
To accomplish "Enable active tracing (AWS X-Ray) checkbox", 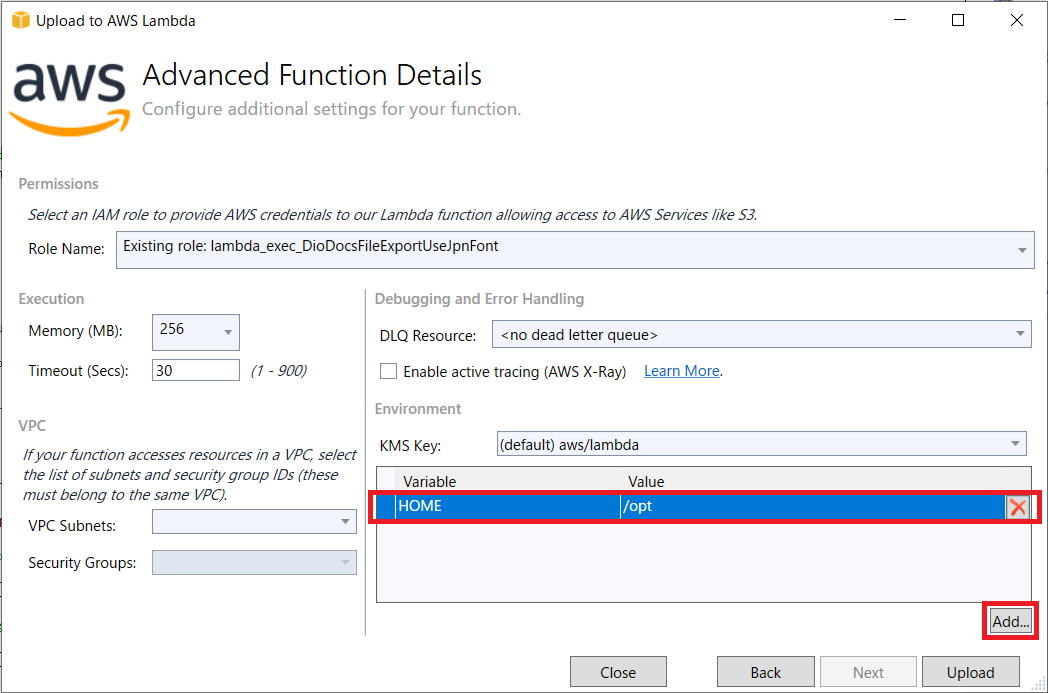I will (388, 371).
